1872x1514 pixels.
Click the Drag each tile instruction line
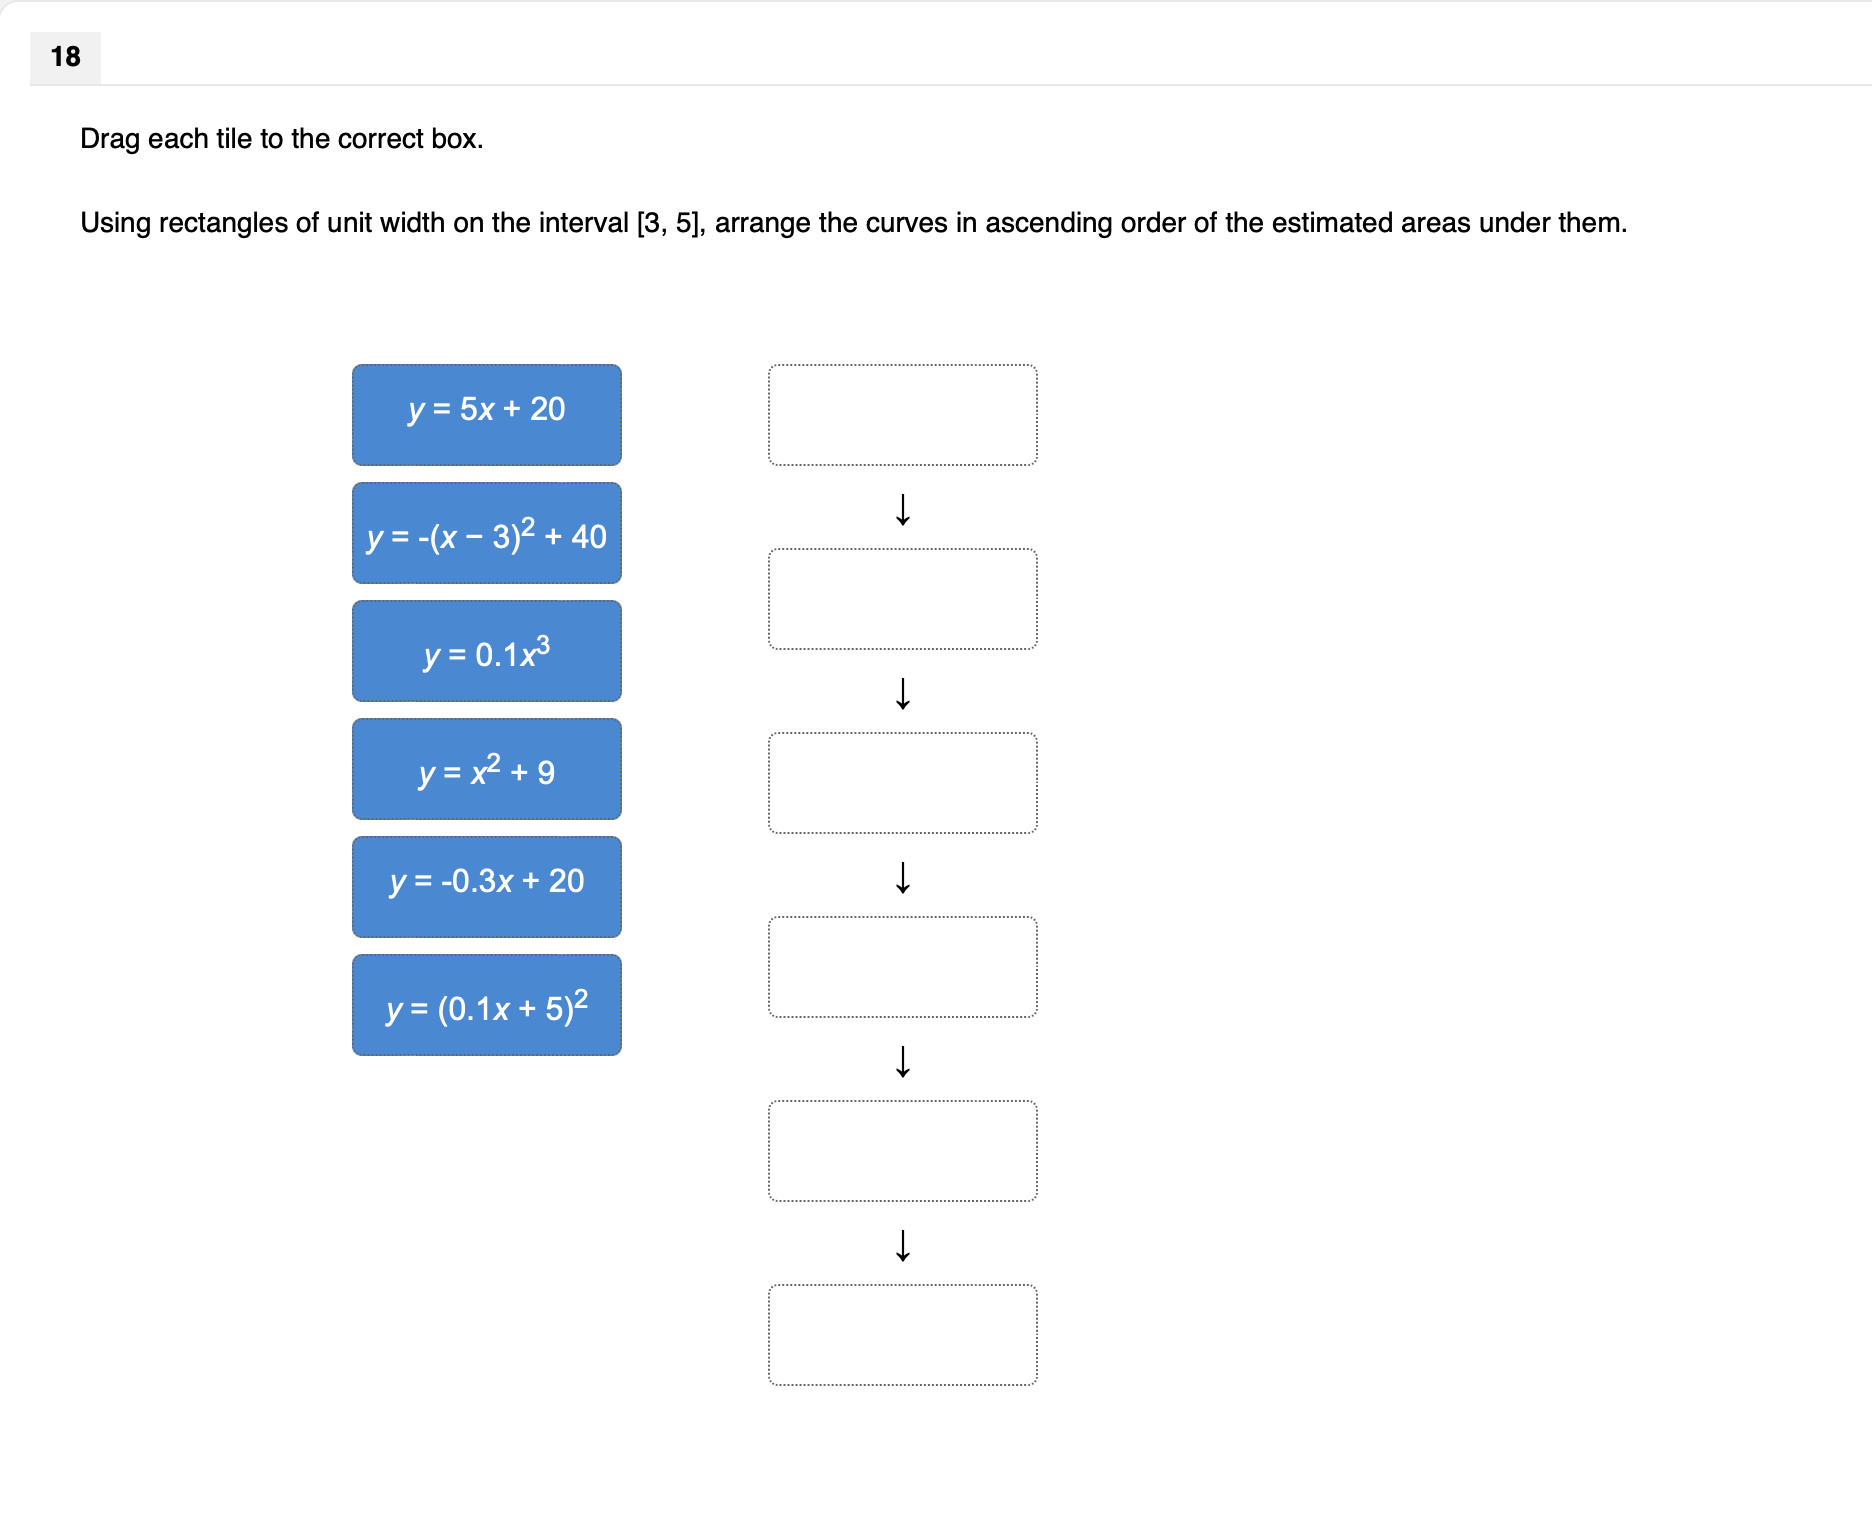click(281, 139)
